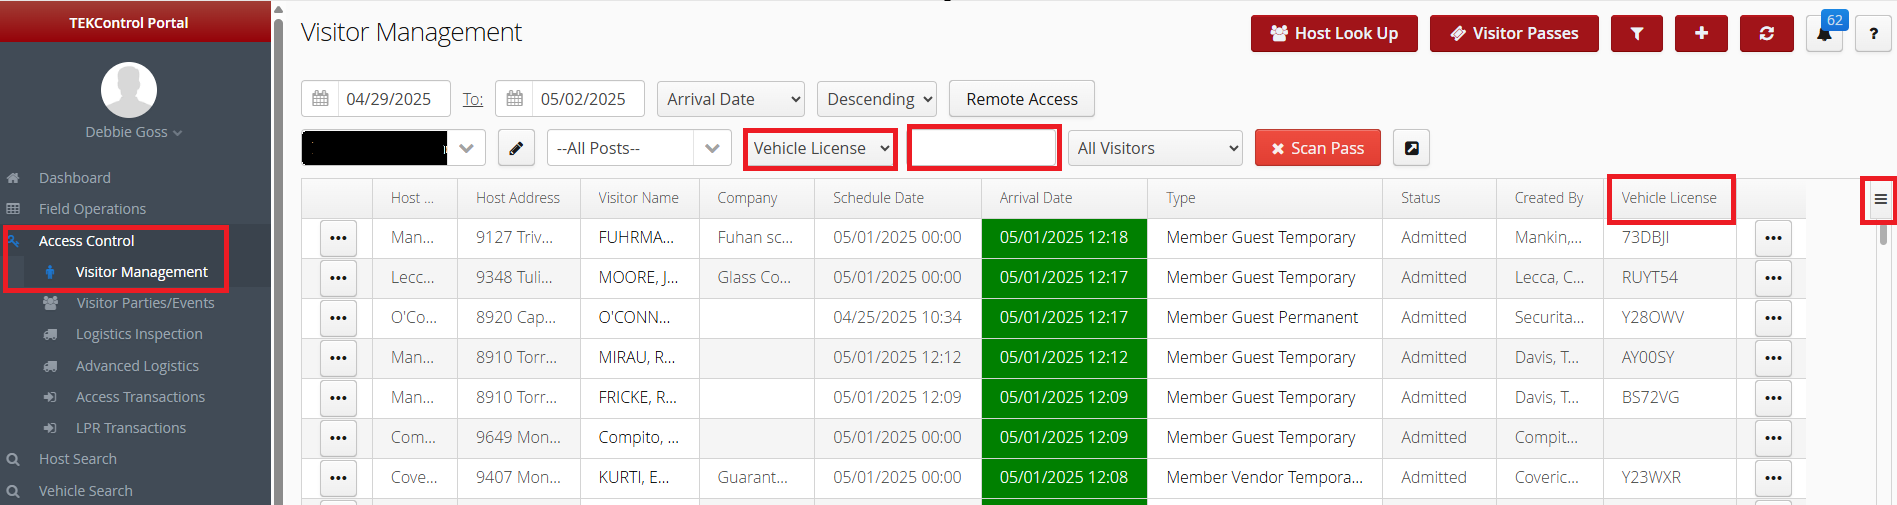Click the question mark help icon

click(x=1873, y=33)
